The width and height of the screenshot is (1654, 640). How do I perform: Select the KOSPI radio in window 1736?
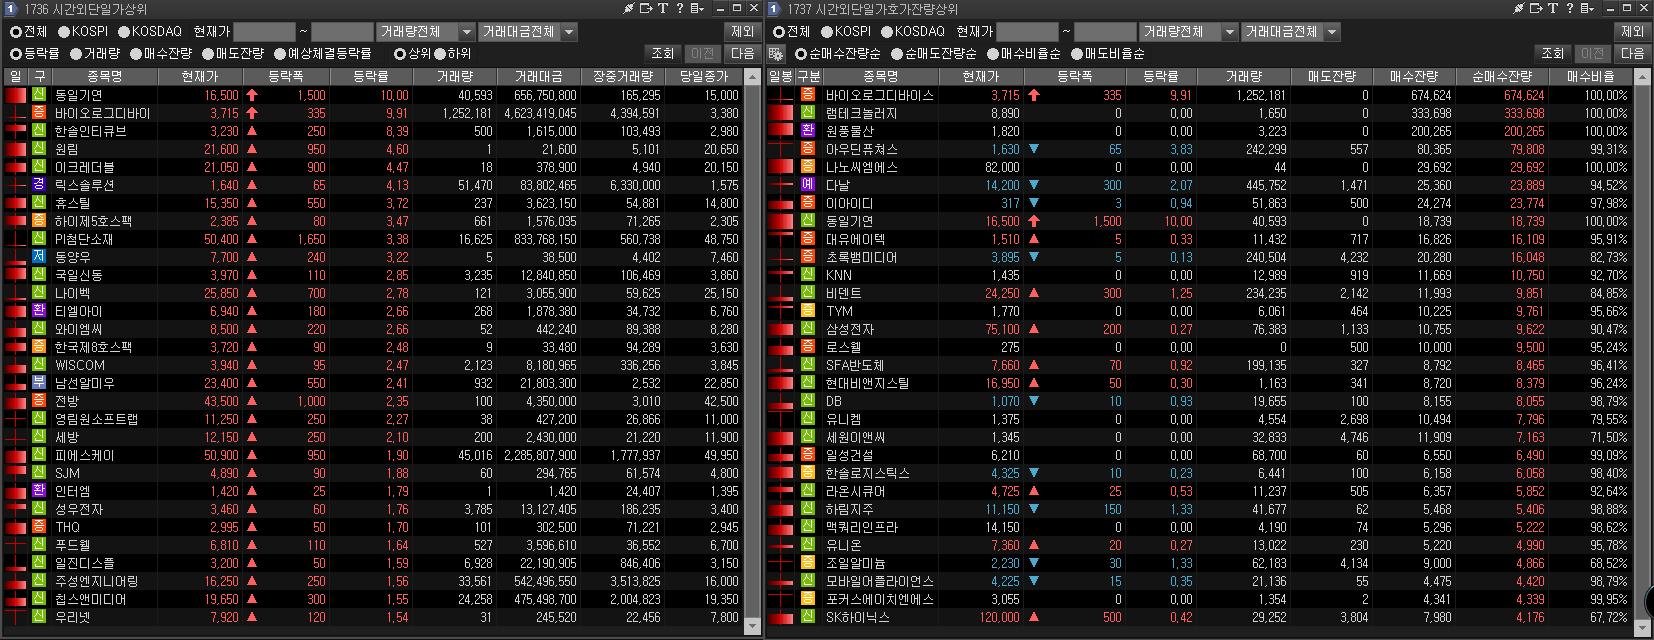tap(64, 31)
